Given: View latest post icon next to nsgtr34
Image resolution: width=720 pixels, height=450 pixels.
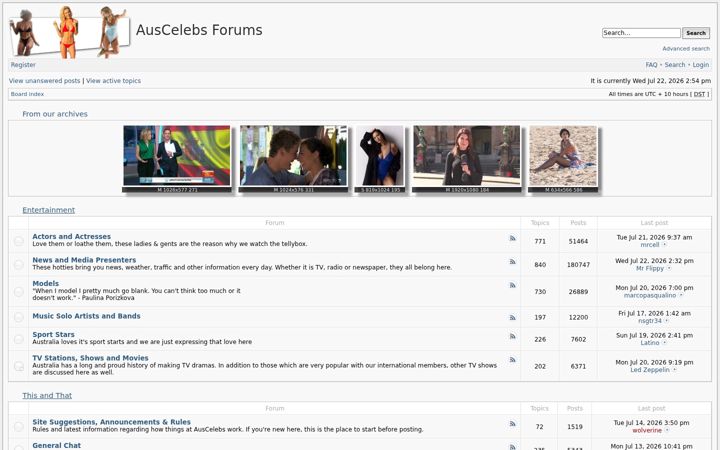Looking at the screenshot, I should pyautogui.click(x=666, y=321).
